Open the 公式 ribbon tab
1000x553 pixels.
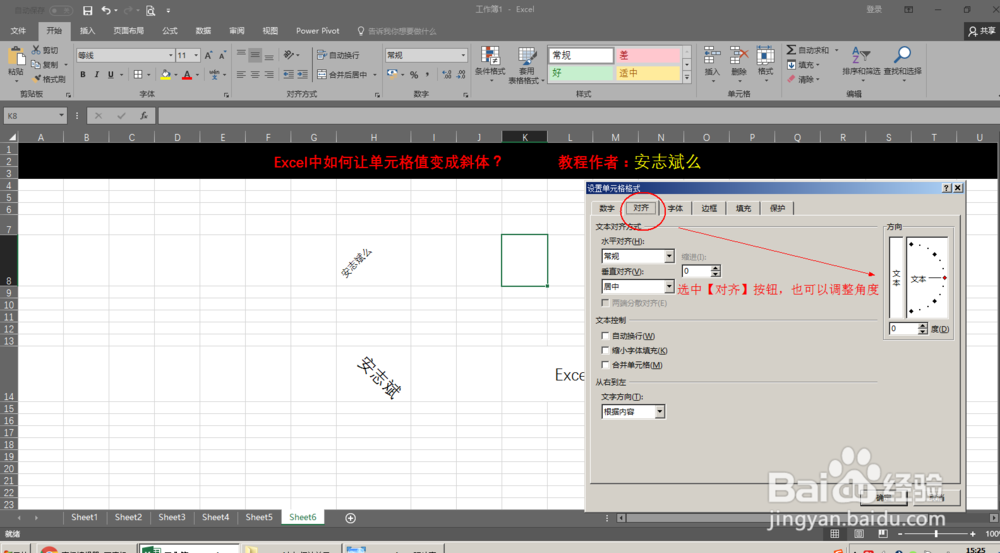[x=170, y=31]
